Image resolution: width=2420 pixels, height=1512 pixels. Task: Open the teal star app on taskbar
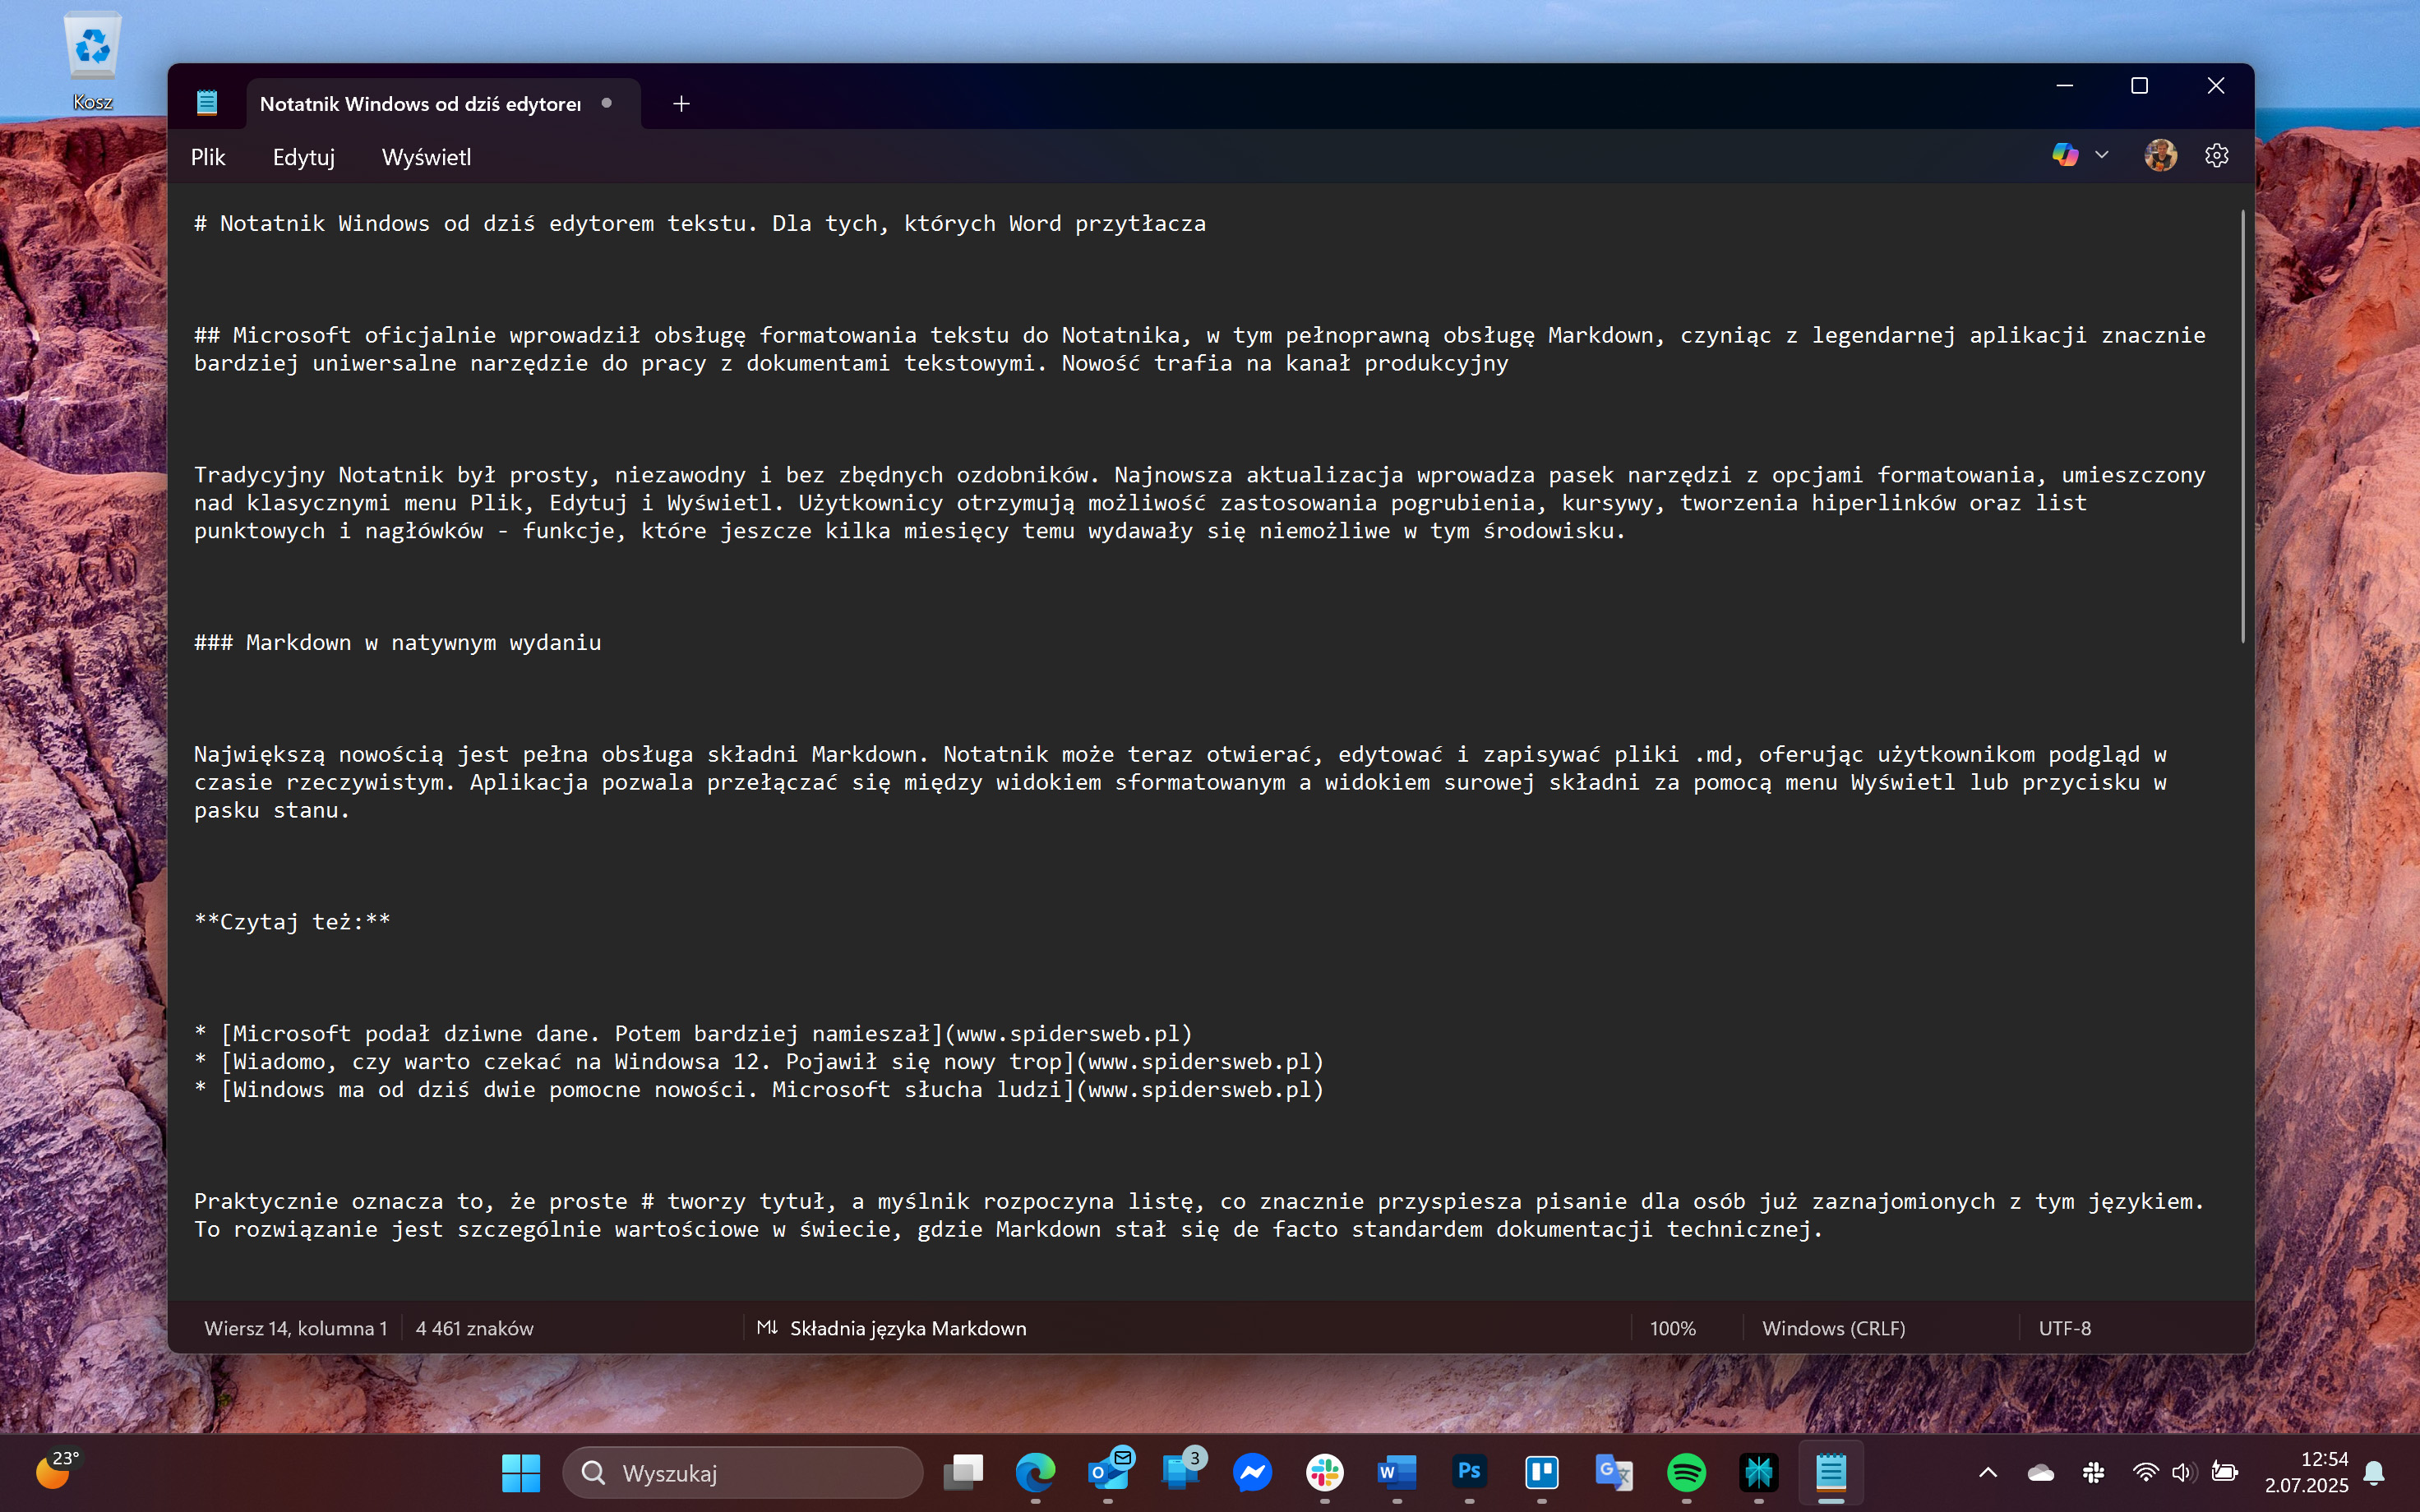(1759, 1472)
